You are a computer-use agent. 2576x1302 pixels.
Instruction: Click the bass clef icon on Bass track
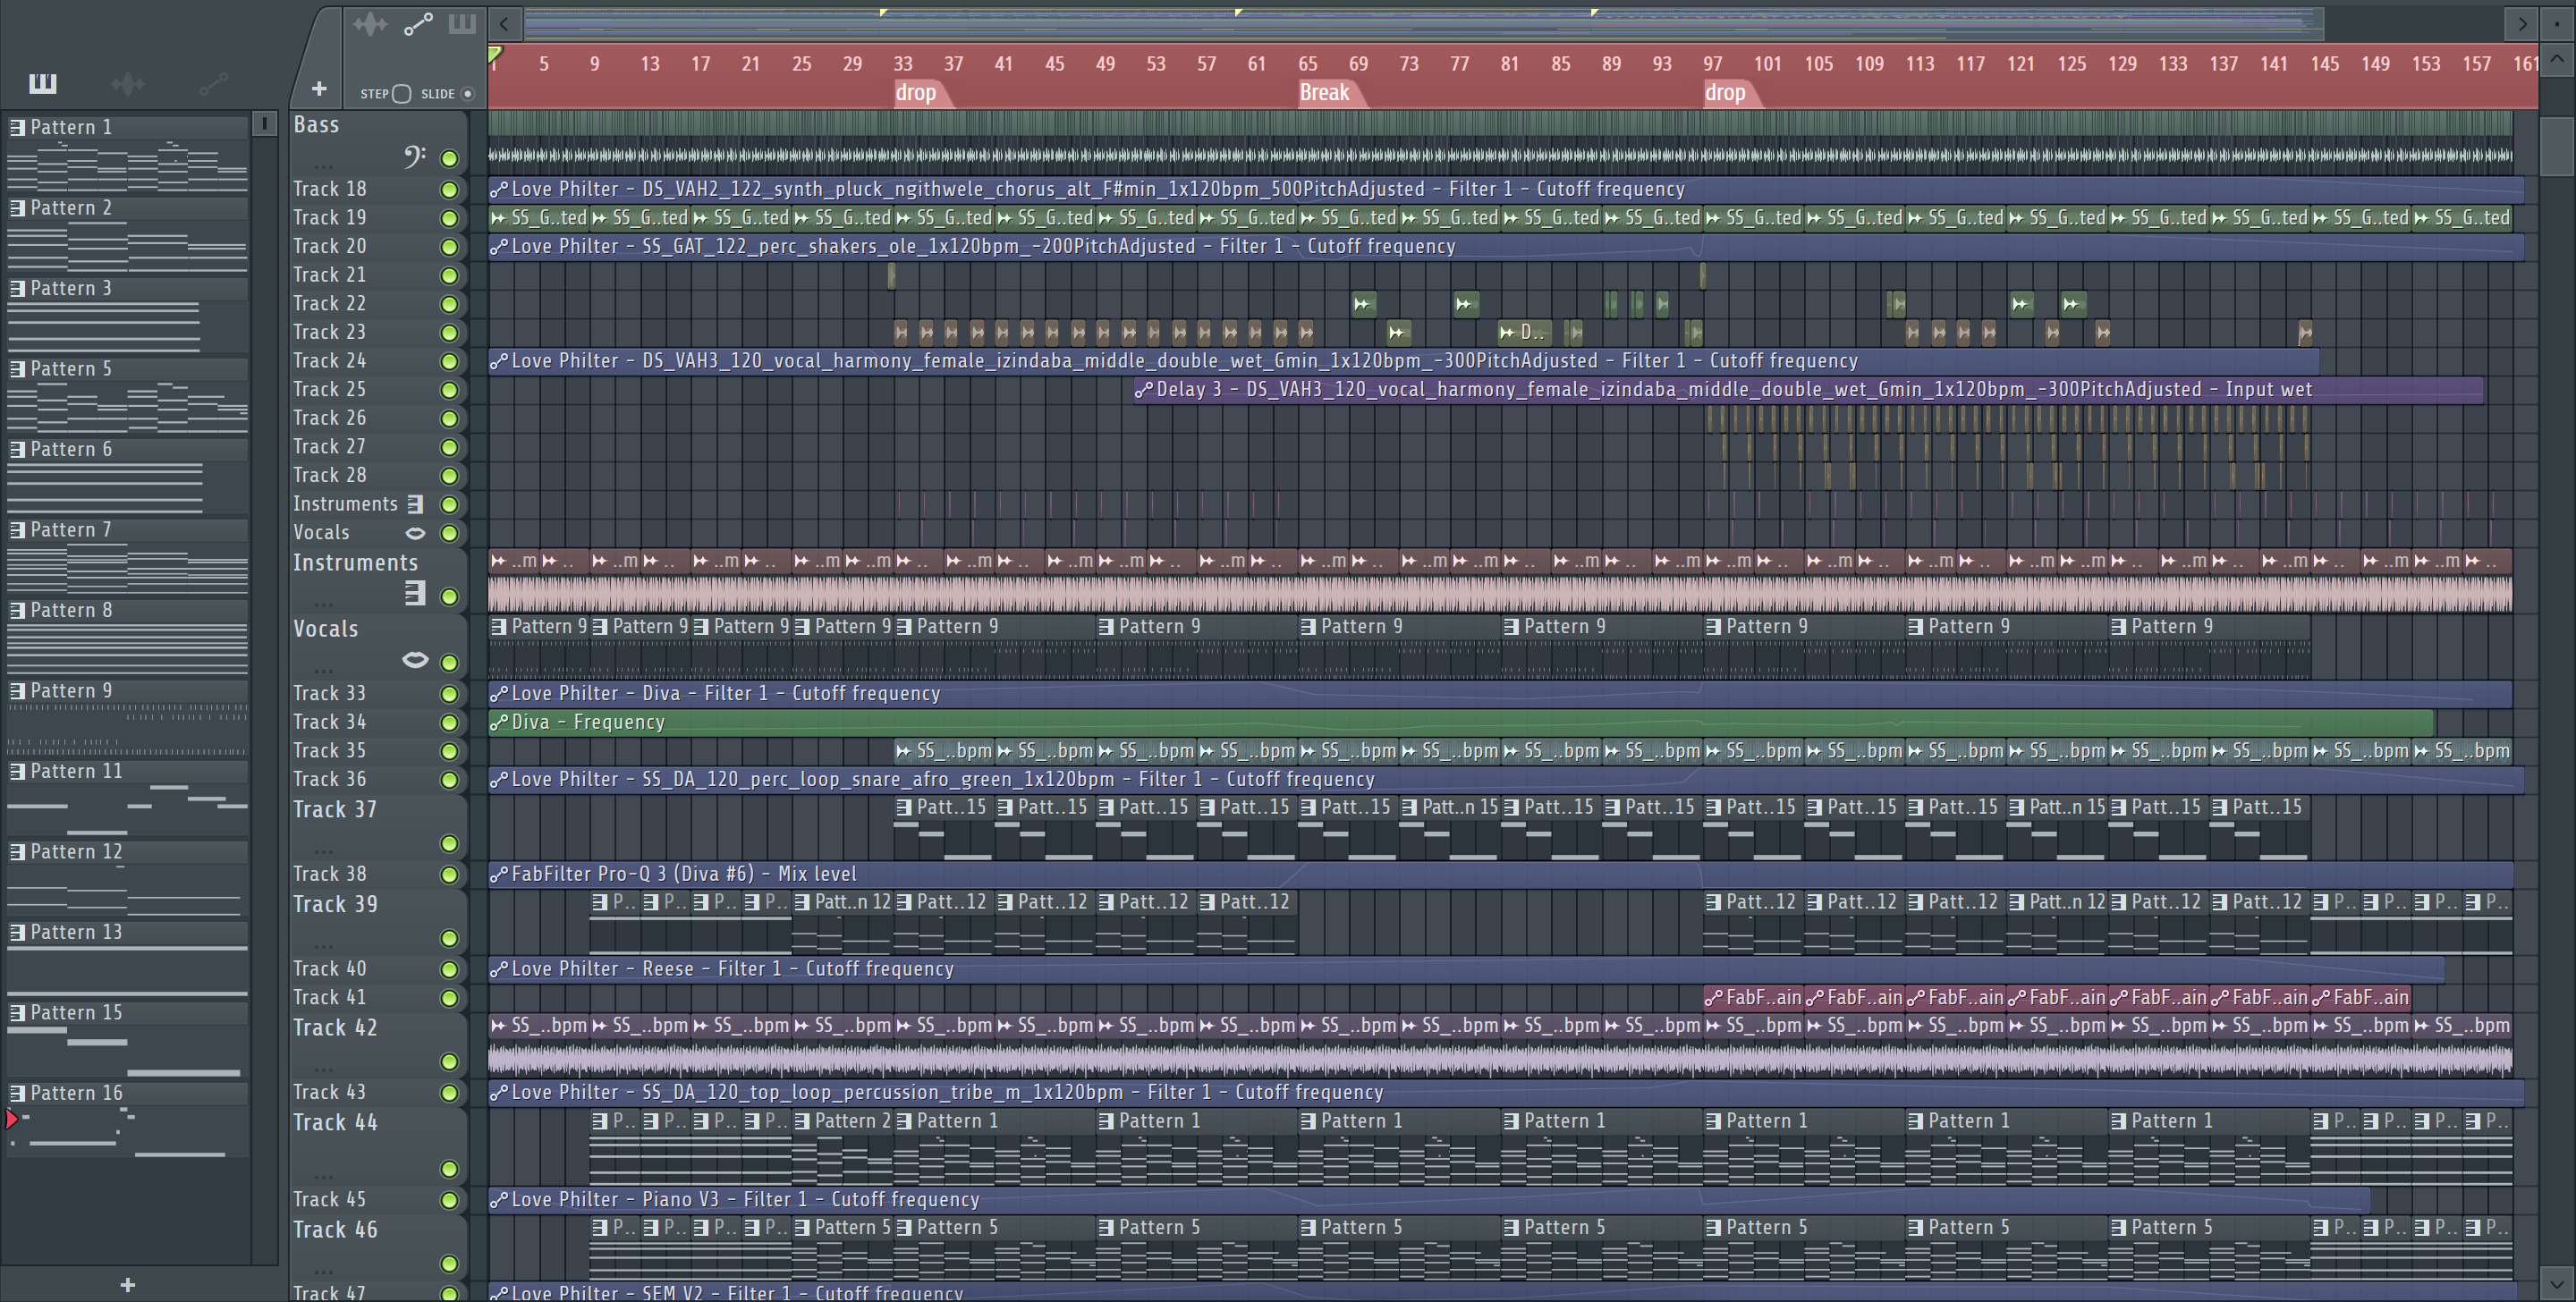click(414, 157)
